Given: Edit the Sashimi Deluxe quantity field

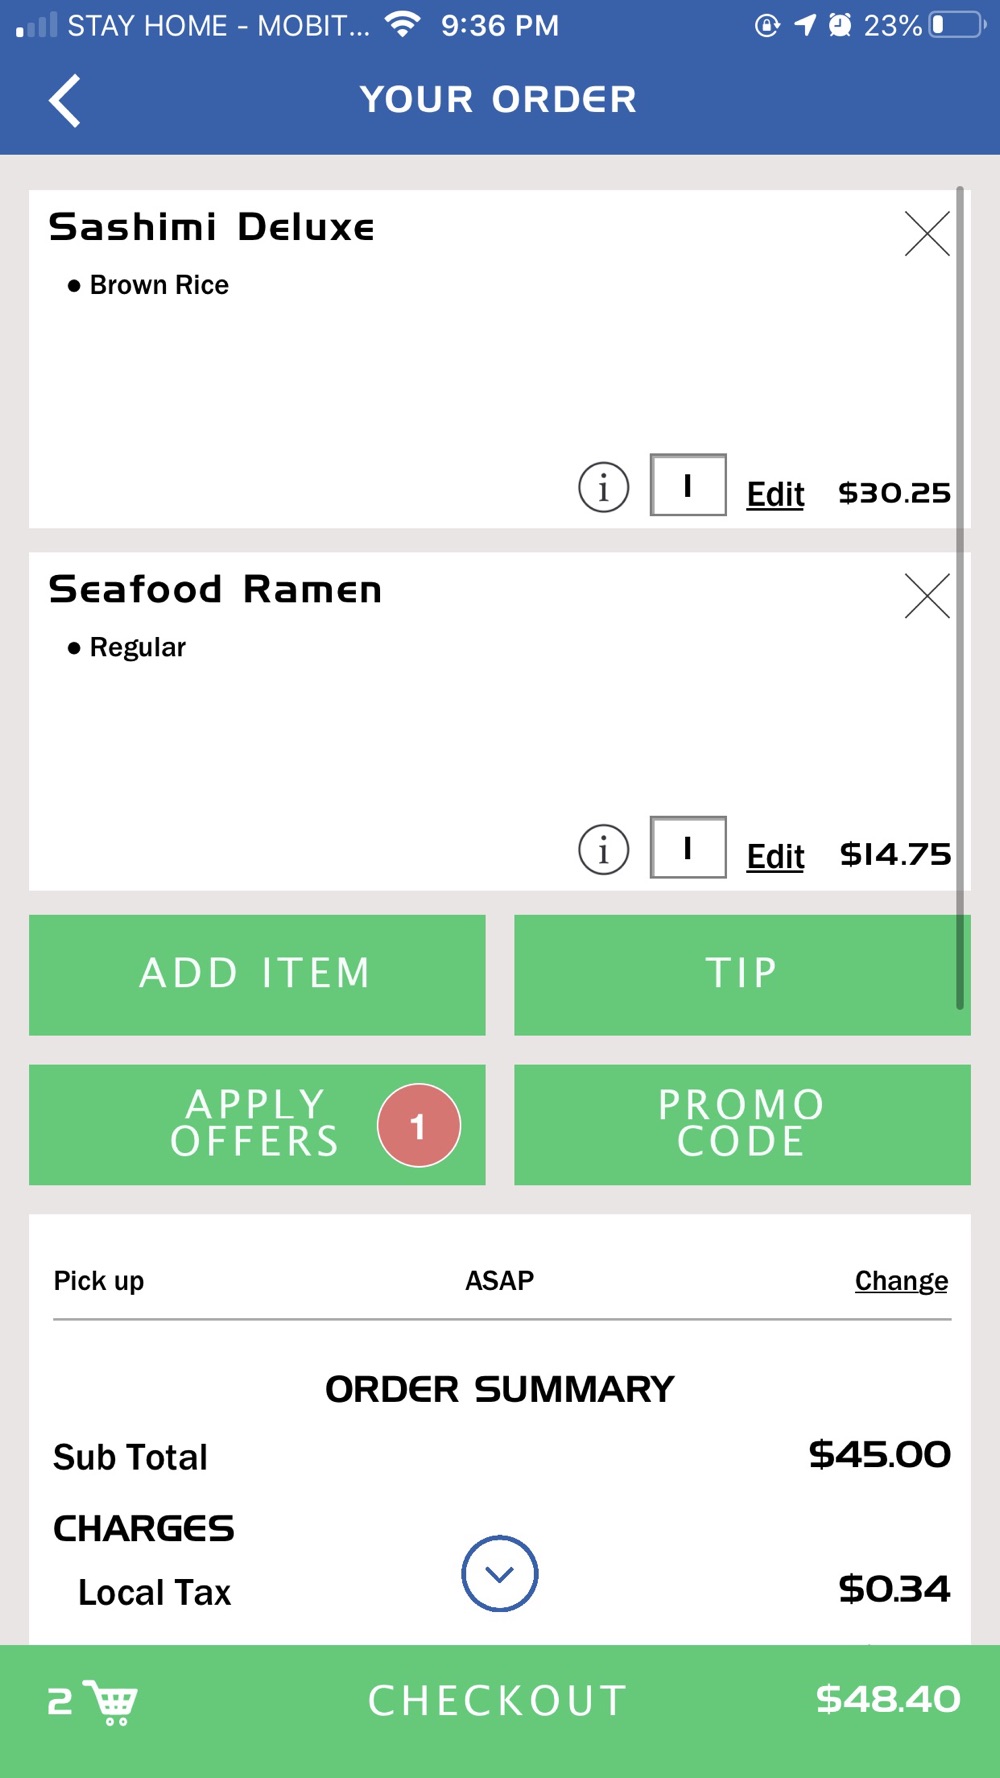Looking at the screenshot, I should coord(688,486).
